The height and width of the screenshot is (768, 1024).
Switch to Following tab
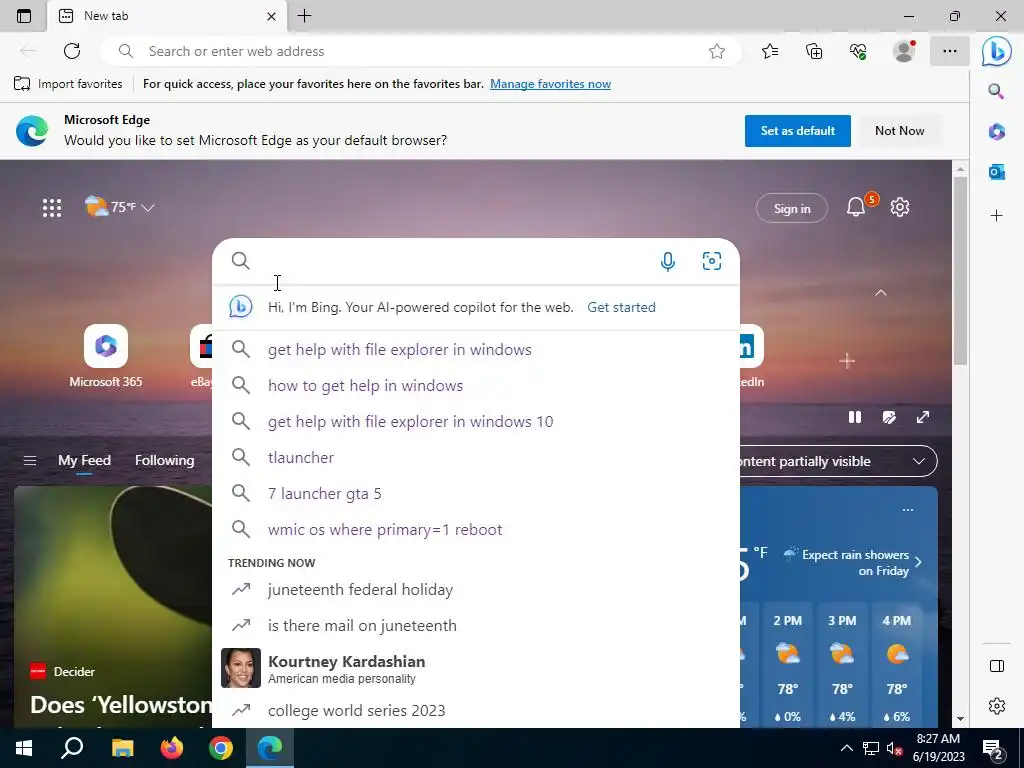coord(165,460)
